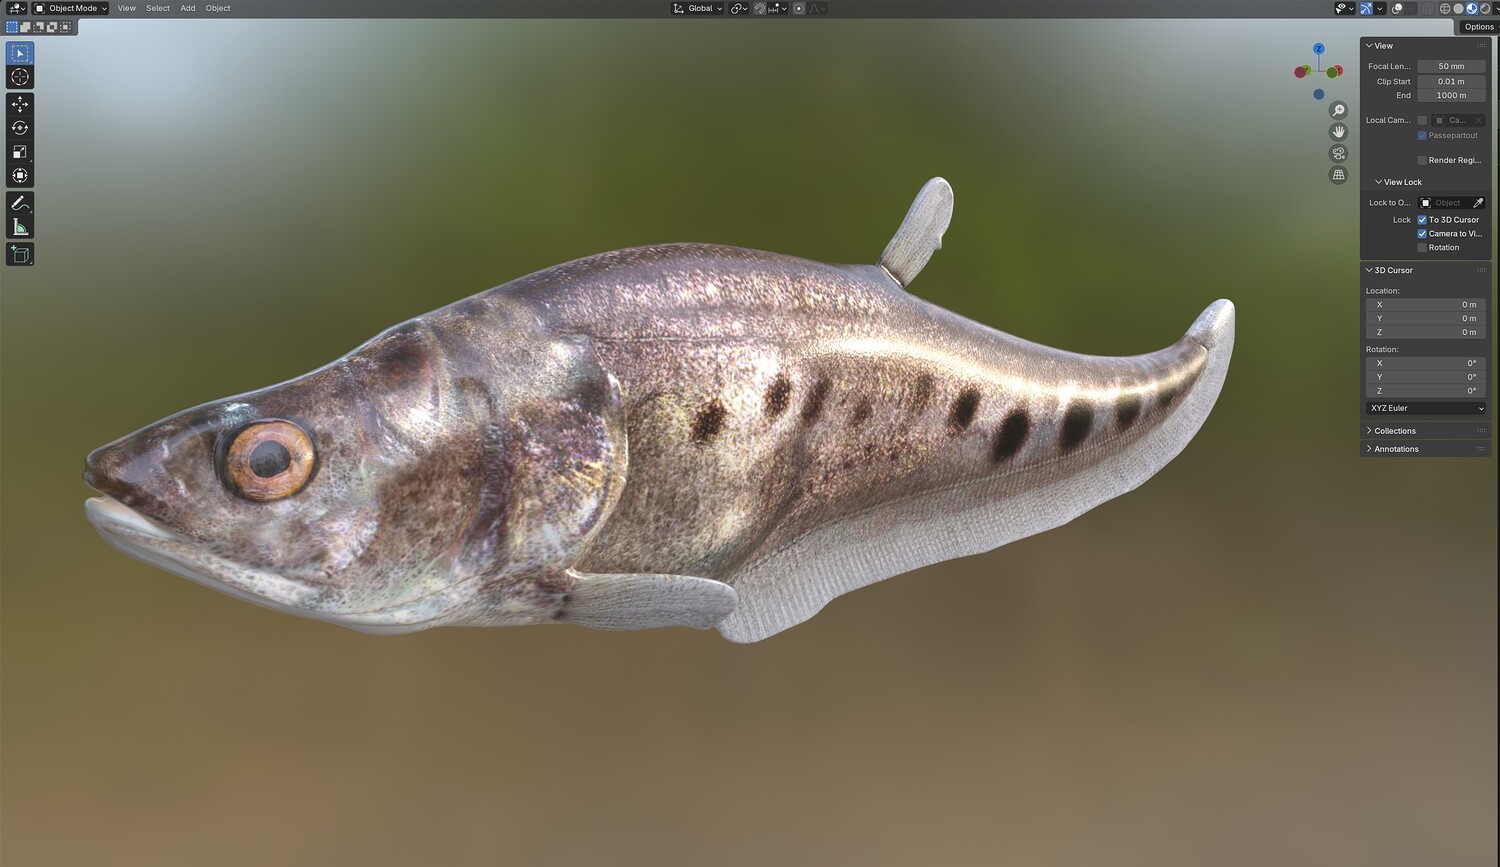Toggle viewport gizmos display

point(1366,8)
